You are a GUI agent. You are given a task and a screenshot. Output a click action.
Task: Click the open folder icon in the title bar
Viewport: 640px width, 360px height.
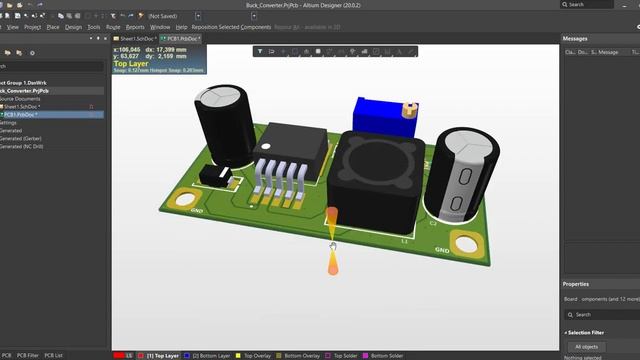point(9,5)
